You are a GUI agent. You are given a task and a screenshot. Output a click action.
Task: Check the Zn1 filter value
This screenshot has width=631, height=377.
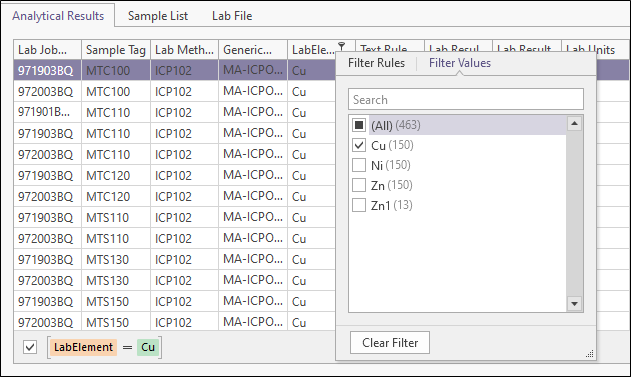pyautogui.click(x=359, y=205)
